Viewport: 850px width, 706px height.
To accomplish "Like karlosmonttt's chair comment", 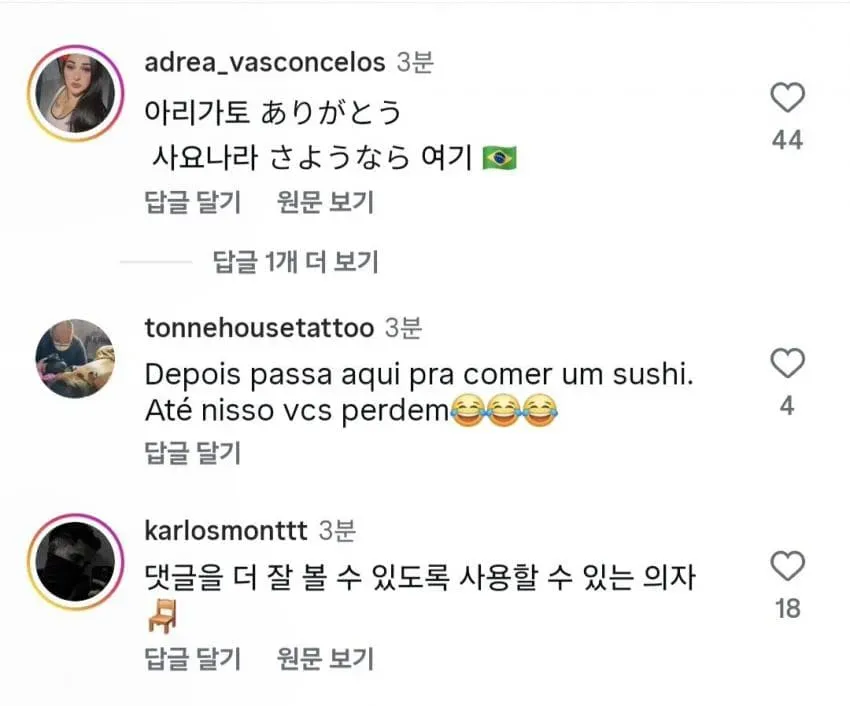I will (787, 566).
